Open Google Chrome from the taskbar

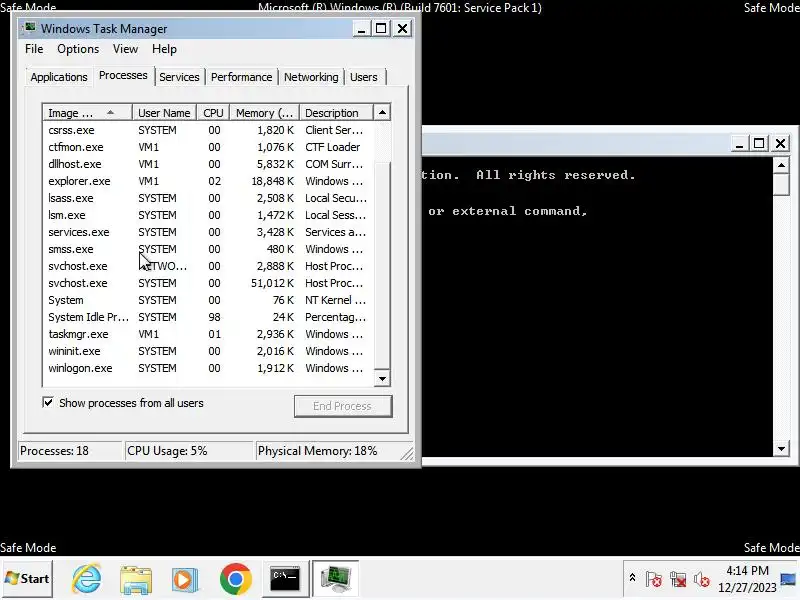click(235, 579)
